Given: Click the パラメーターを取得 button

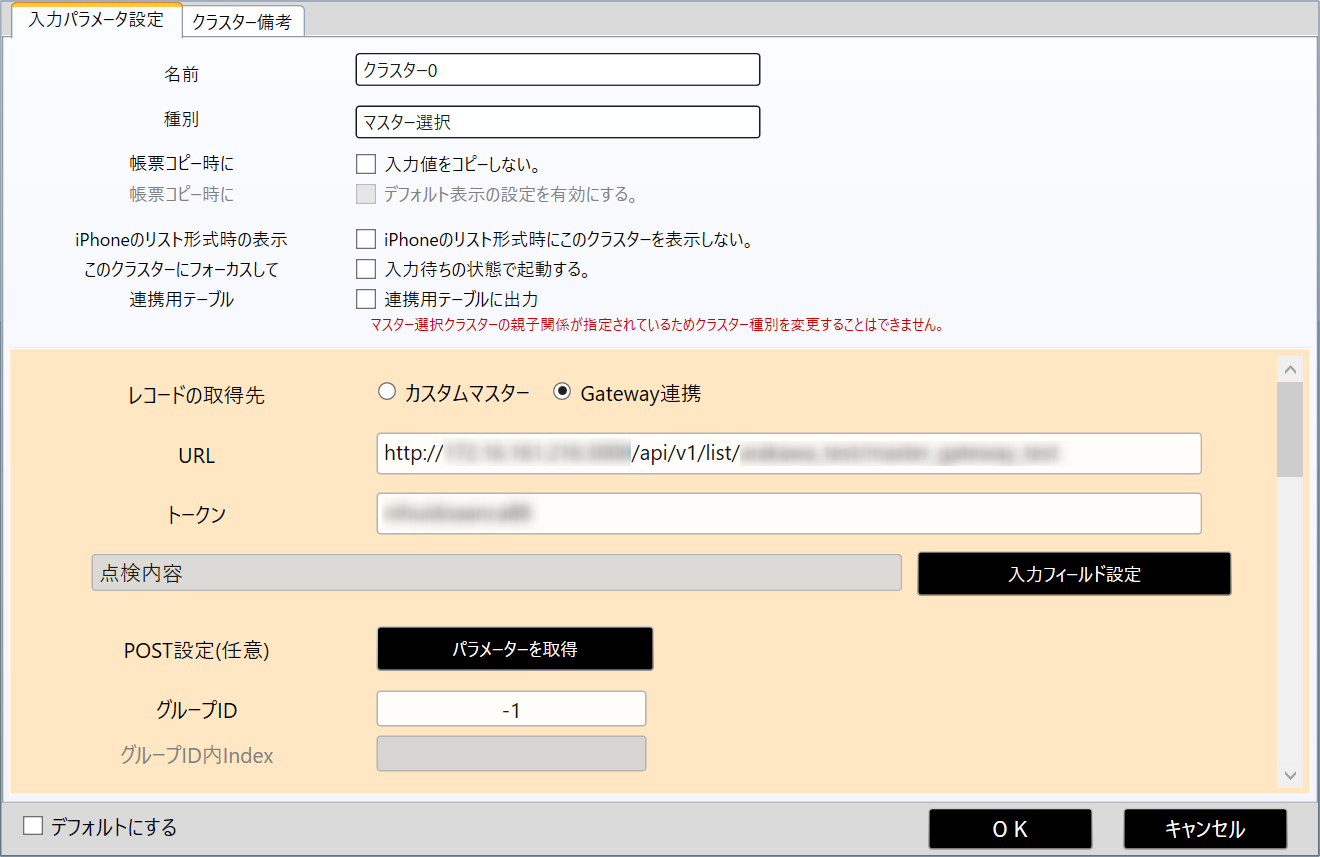Looking at the screenshot, I should click(x=515, y=649).
